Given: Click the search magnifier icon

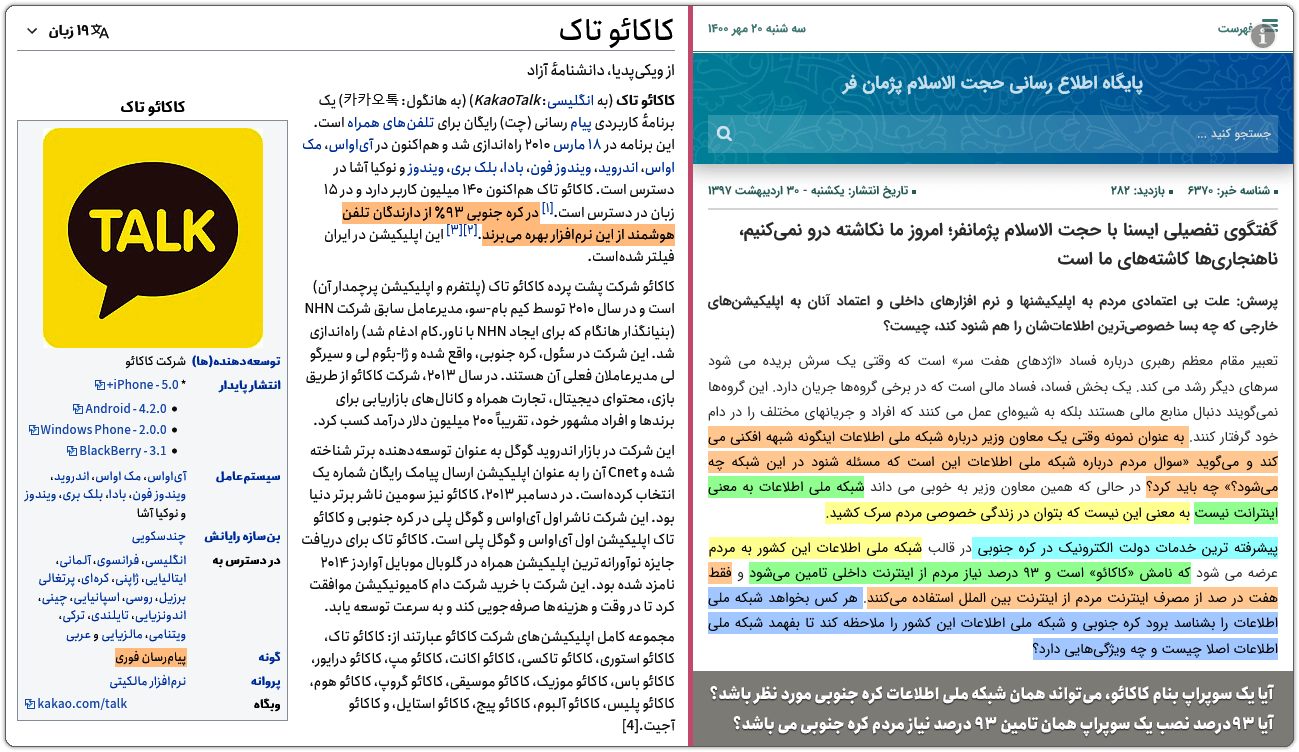Looking at the screenshot, I should point(725,134).
